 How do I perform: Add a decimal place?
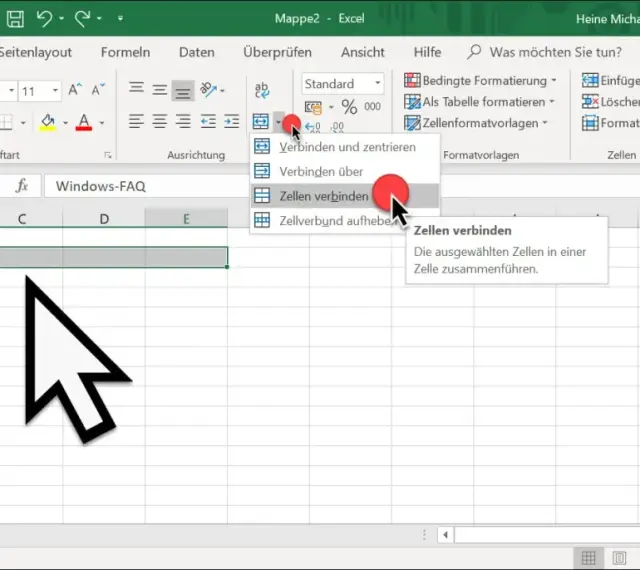313,127
